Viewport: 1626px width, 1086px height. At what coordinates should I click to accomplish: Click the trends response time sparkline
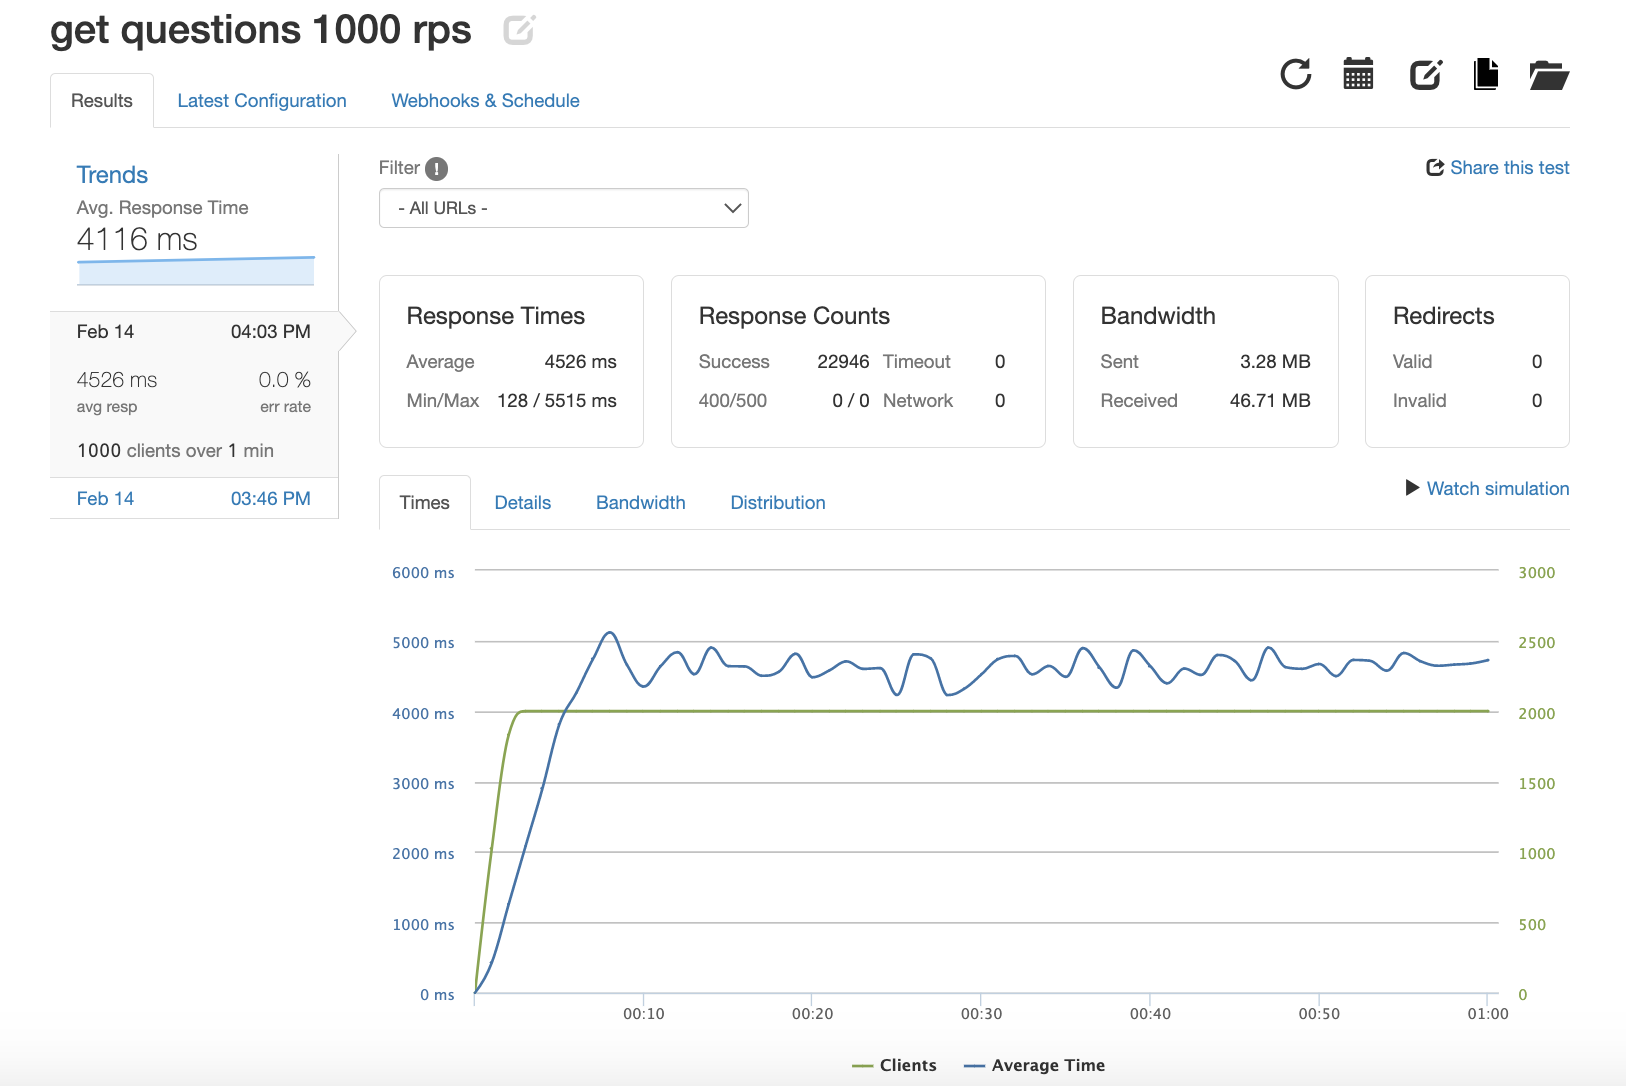196,271
